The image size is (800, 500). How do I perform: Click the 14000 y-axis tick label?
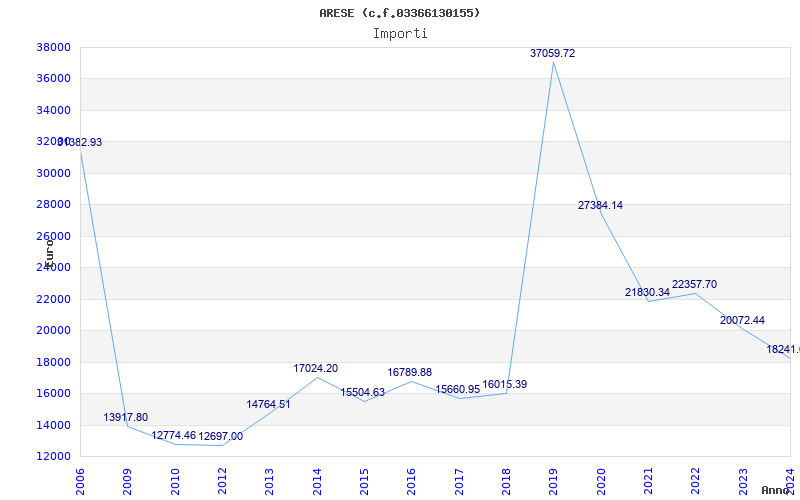point(53,425)
